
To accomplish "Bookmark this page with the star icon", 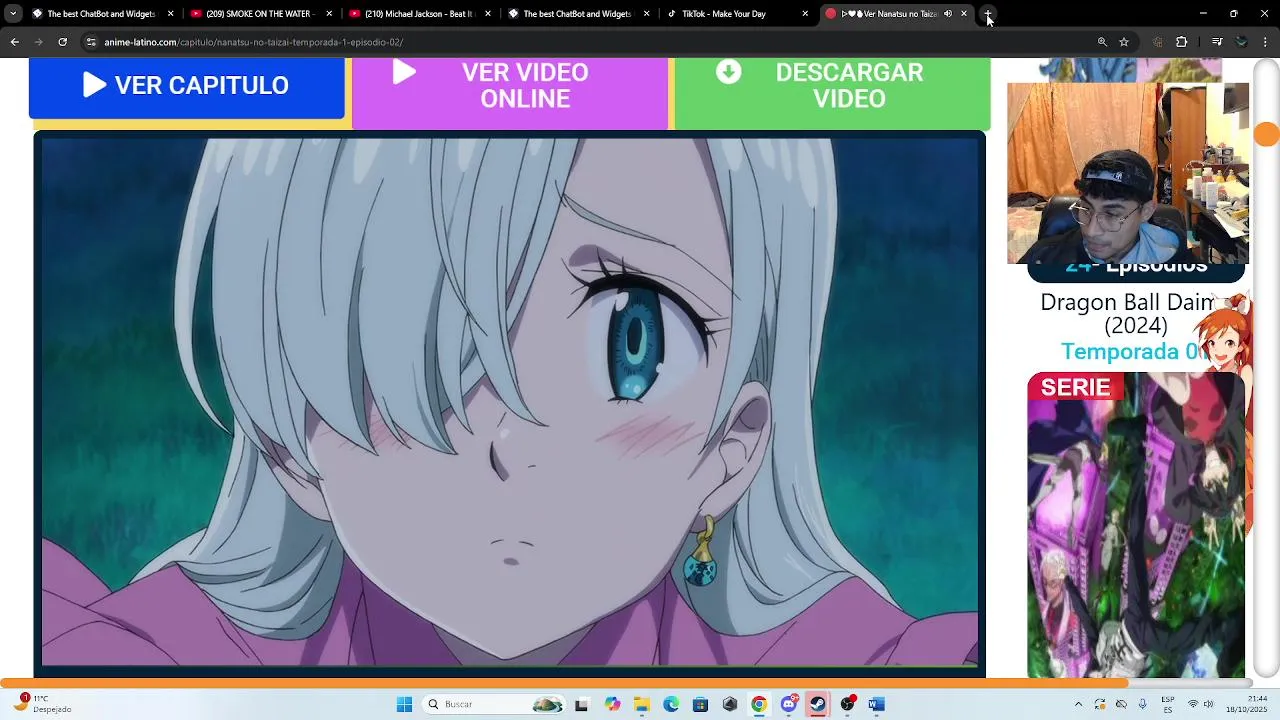I will [x=1124, y=42].
